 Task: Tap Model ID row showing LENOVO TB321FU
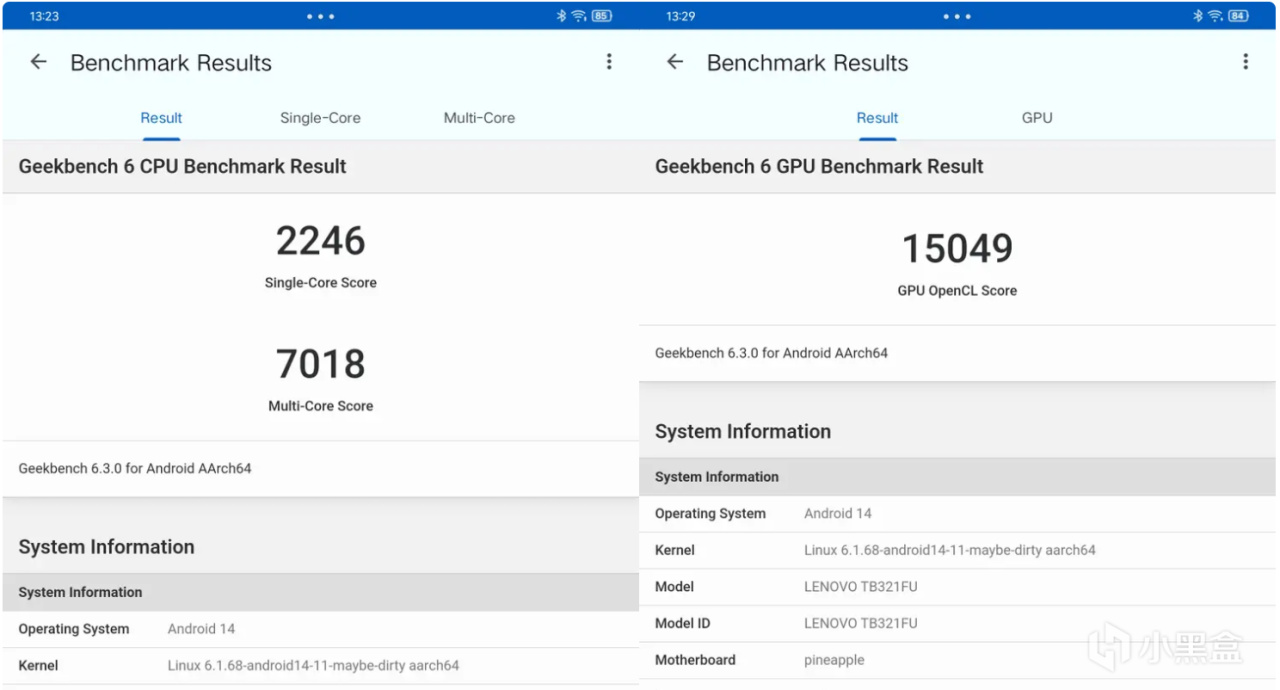click(957, 623)
